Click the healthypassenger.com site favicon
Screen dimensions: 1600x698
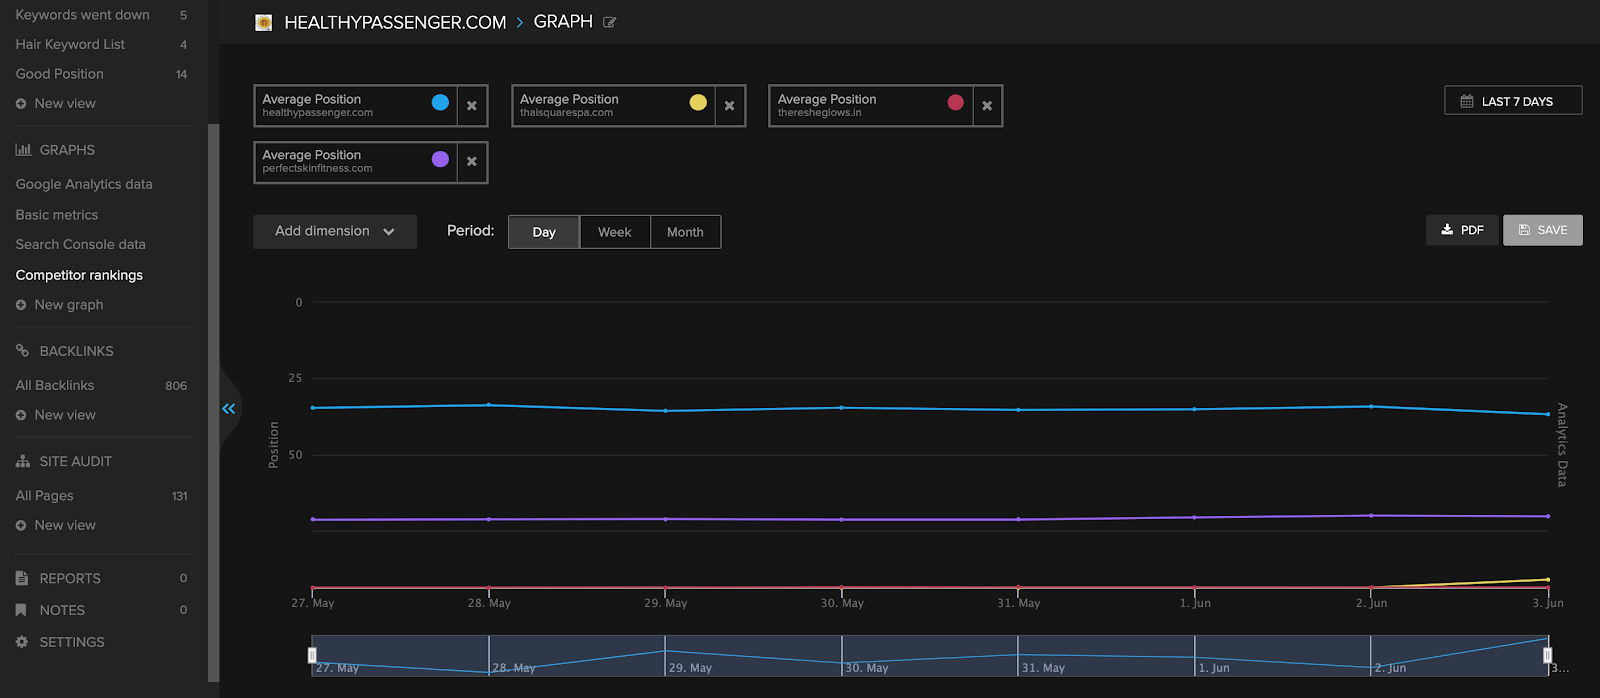[264, 22]
